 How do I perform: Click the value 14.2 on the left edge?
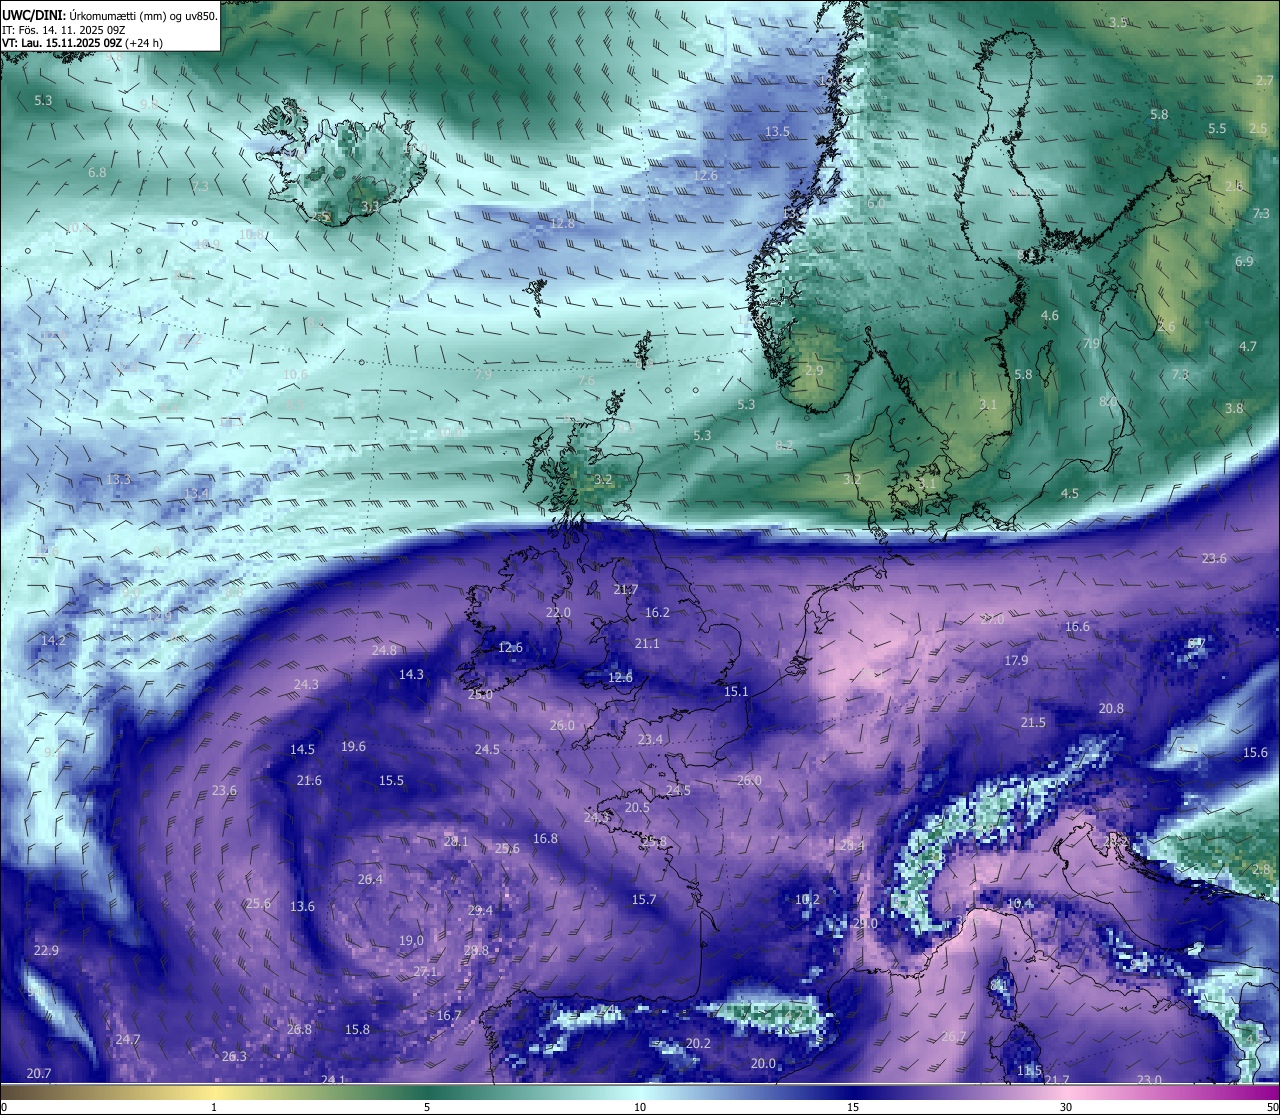(53, 640)
